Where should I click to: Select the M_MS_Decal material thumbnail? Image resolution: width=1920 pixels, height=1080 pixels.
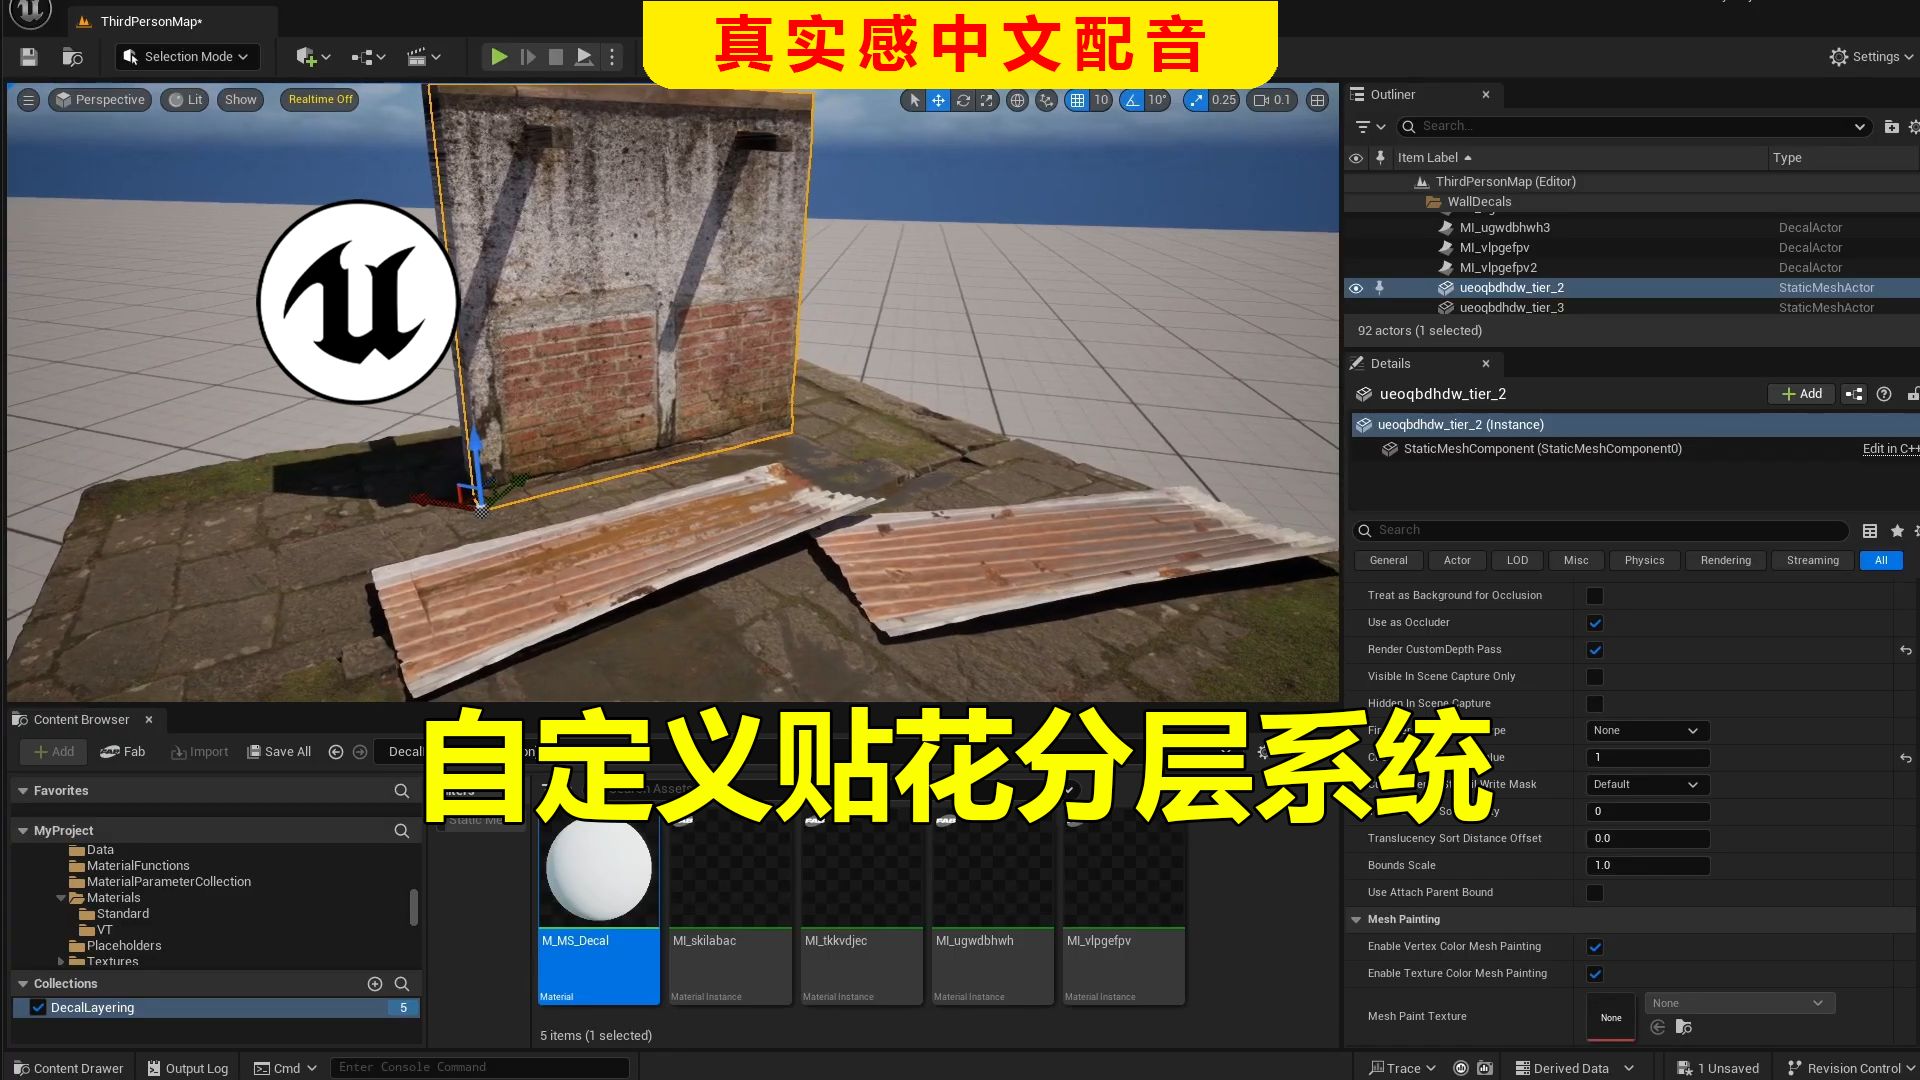pos(599,870)
